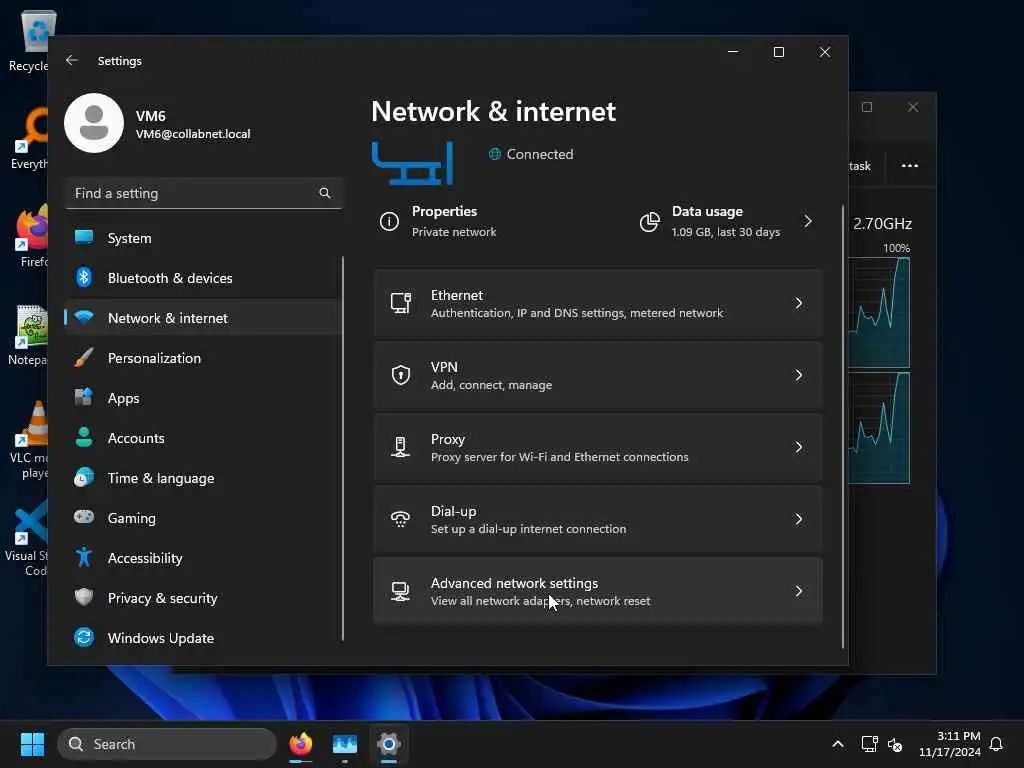Click the Accessibility figure icon
This screenshot has width=1024, height=768.
pos(84,557)
